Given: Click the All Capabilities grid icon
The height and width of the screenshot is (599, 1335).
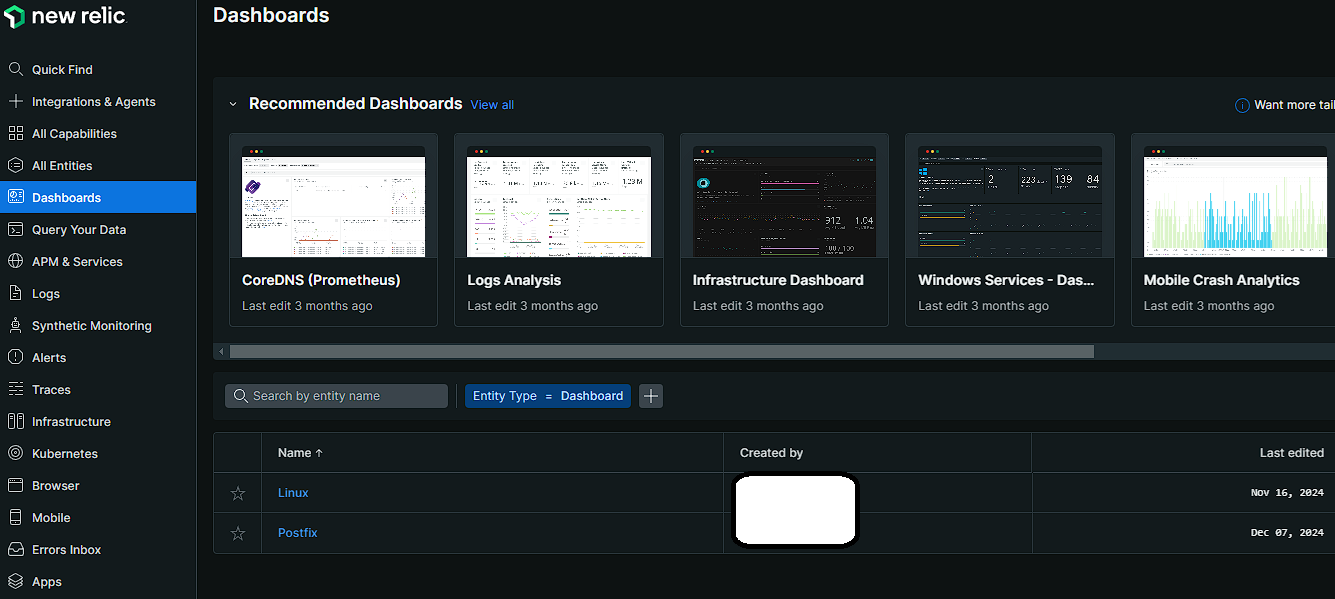Looking at the screenshot, I should [x=15, y=133].
